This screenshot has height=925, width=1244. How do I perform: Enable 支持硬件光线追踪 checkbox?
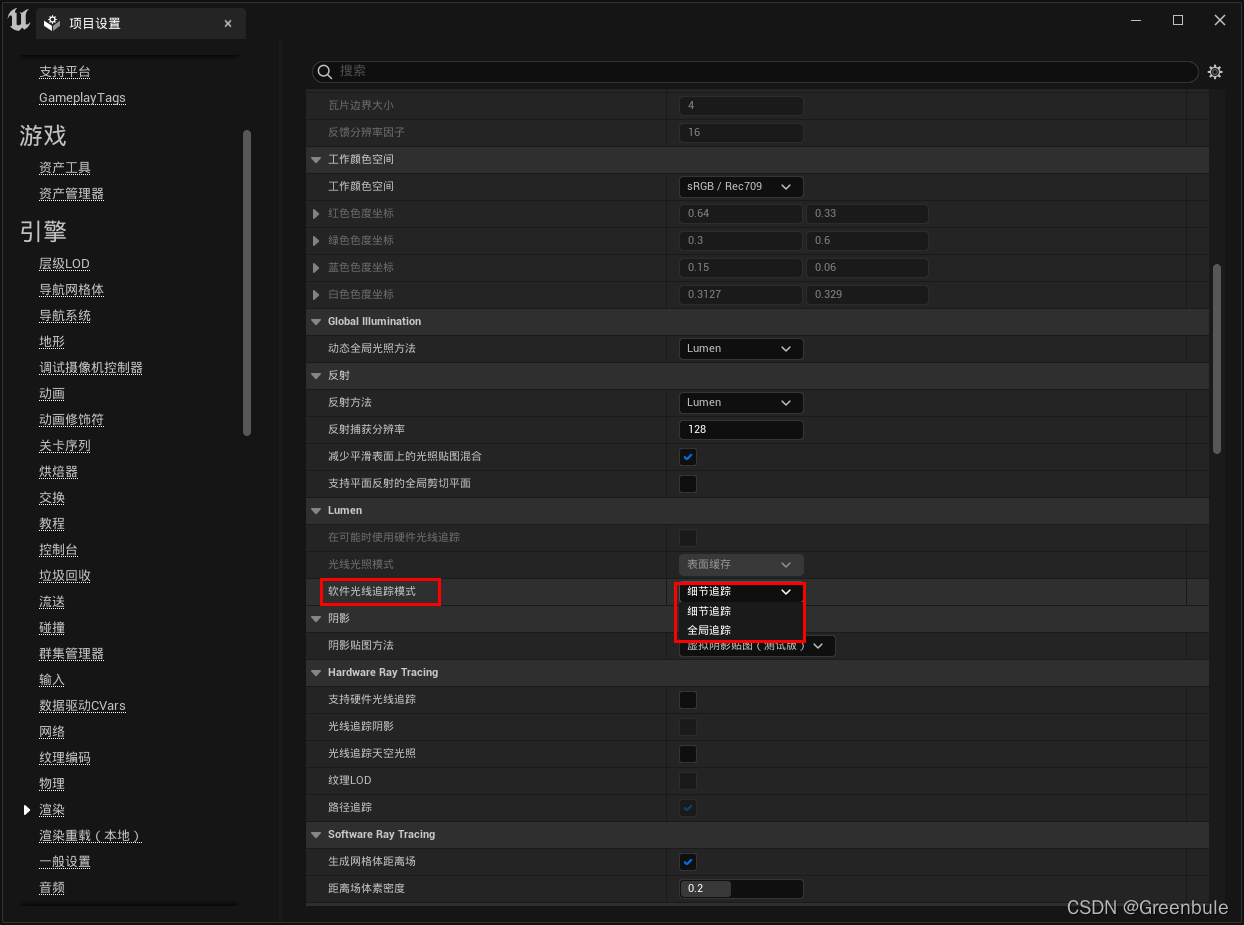[x=688, y=699]
